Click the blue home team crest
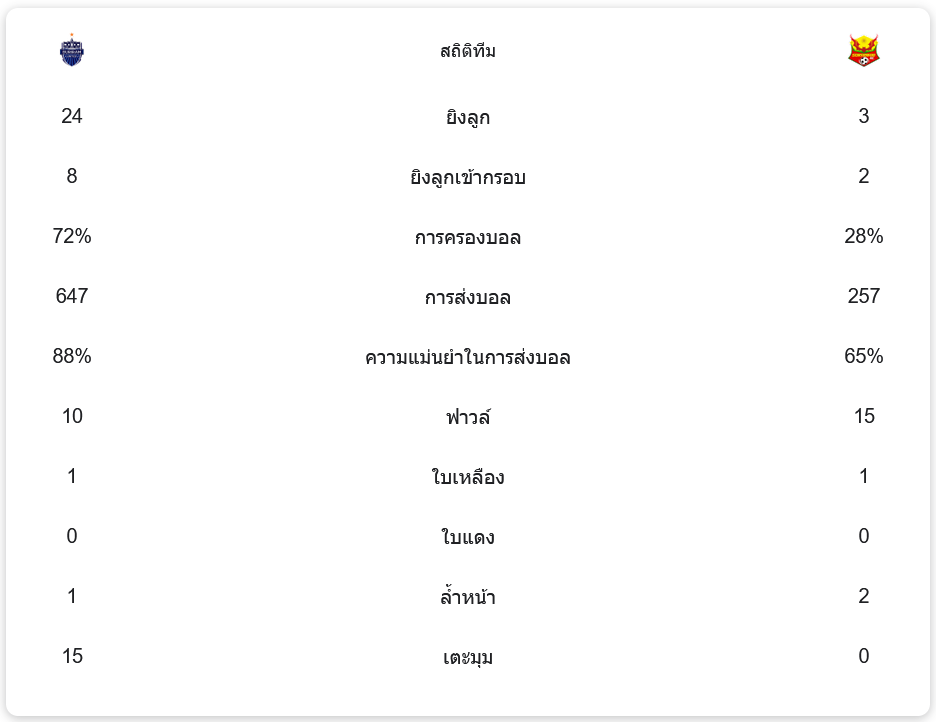936x722 pixels. pyautogui.click(x=72, y=50)
